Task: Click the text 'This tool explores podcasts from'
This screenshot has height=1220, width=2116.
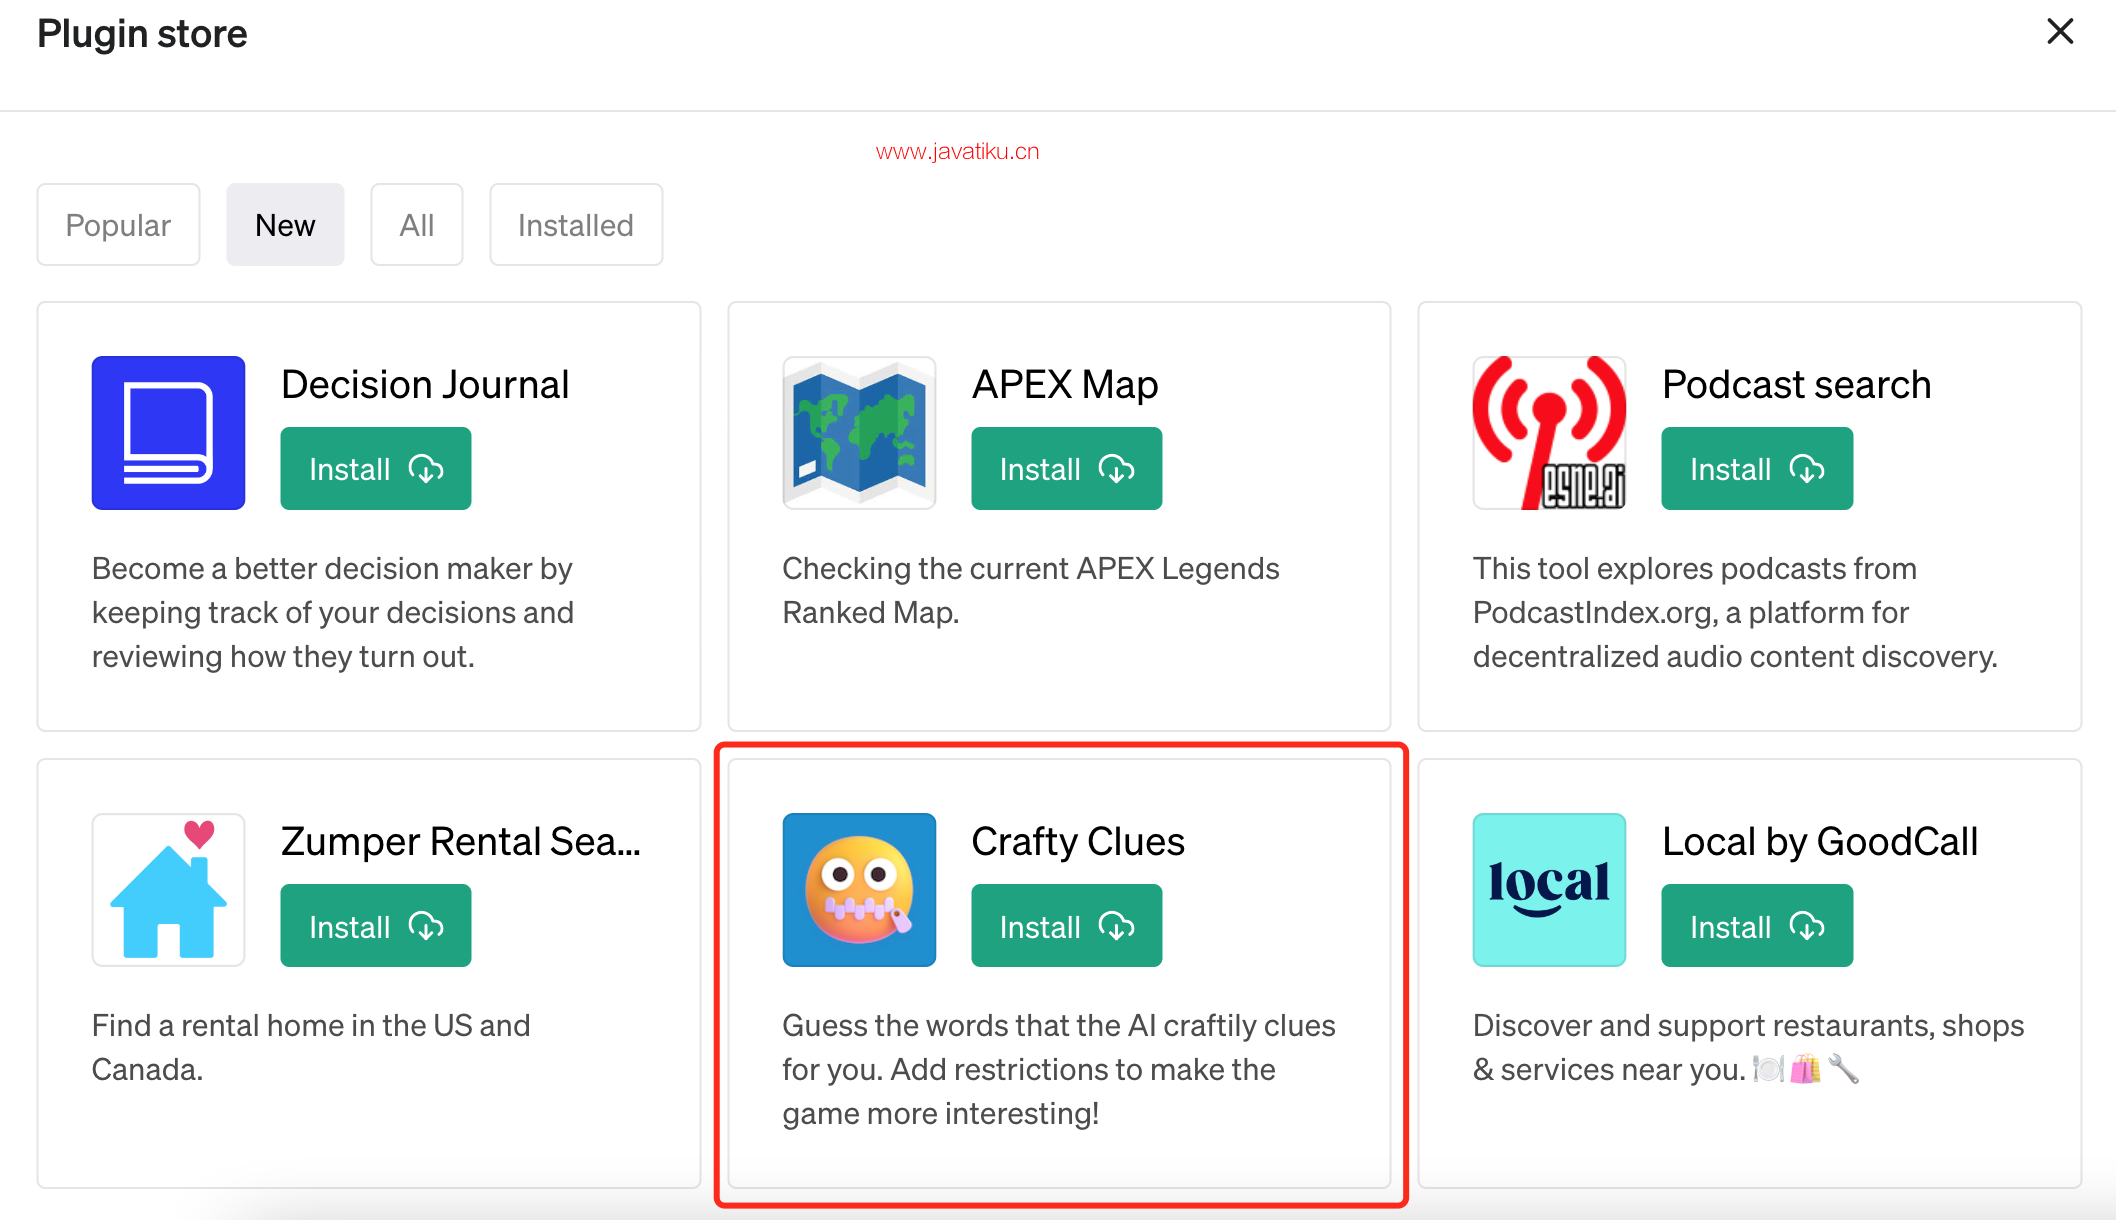Action: coord(1695,568)
